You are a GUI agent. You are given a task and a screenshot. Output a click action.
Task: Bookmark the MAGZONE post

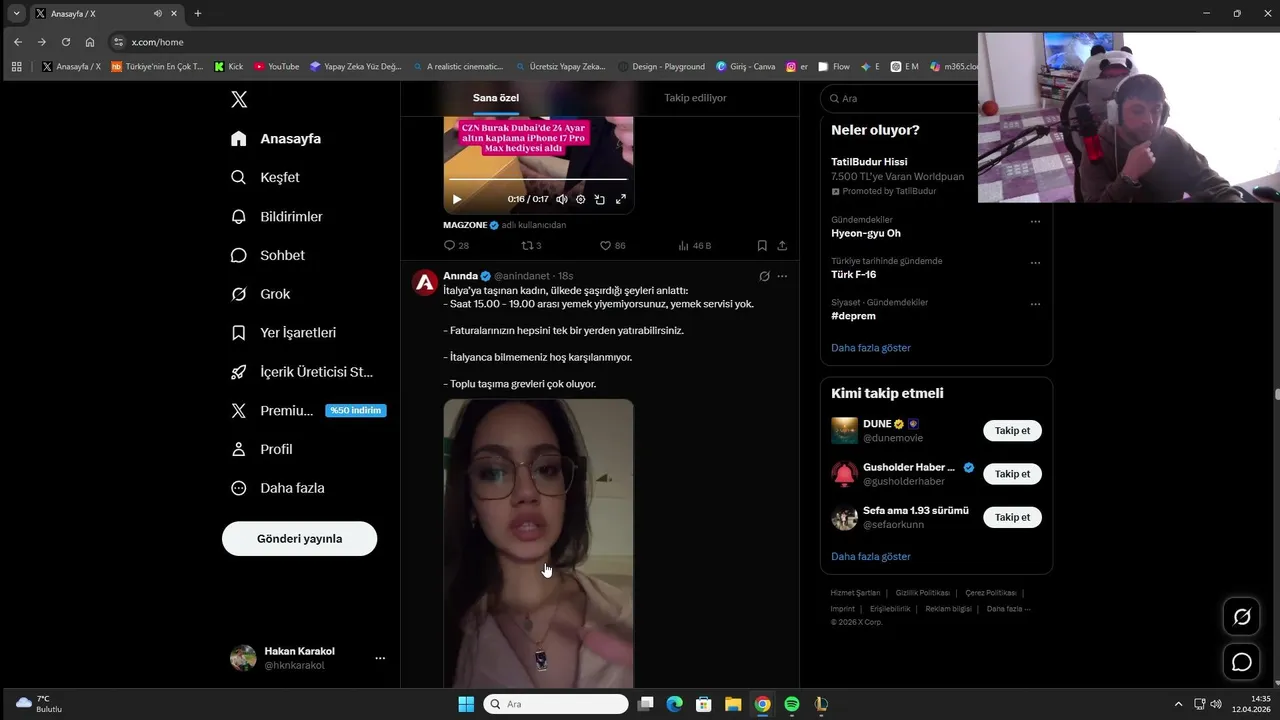[x=762, y=245]
